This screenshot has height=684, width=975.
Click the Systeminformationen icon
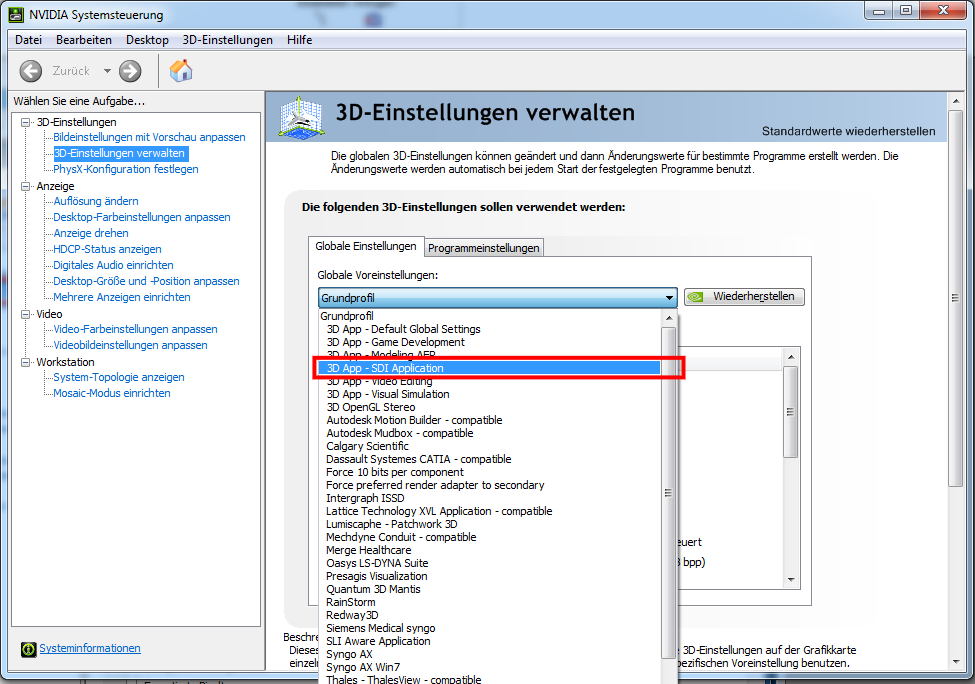click(29, 649)
